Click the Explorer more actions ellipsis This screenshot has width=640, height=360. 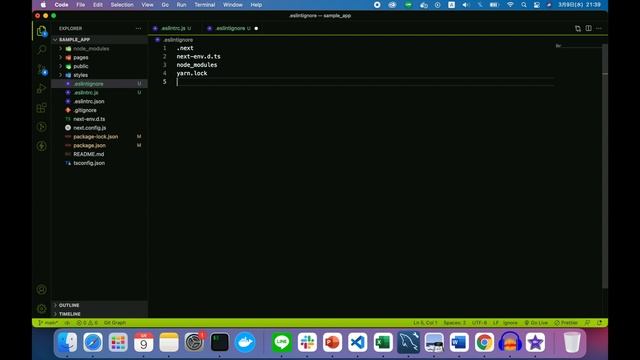click(x=138, y=29)
